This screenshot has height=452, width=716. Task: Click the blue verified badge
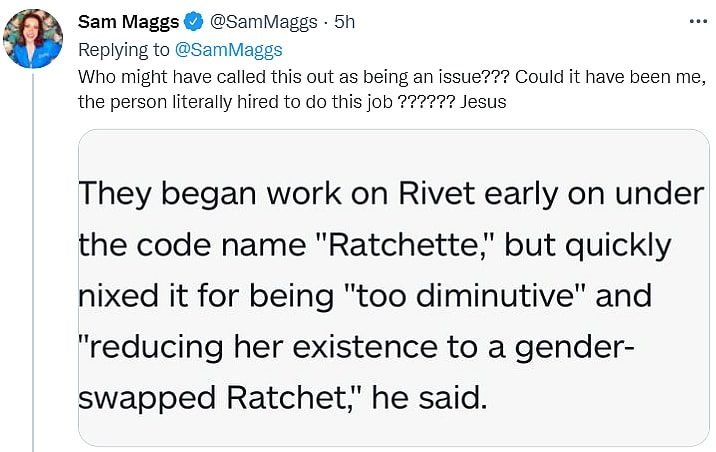click(x=194, y=21)
